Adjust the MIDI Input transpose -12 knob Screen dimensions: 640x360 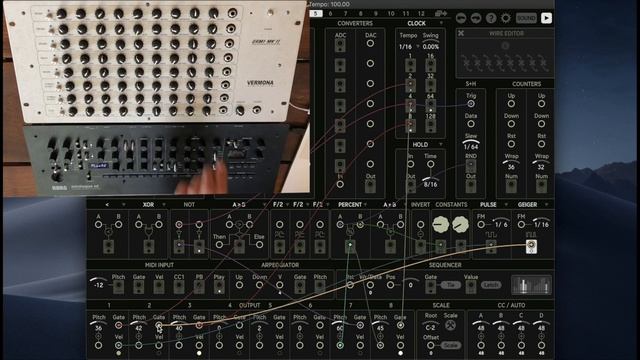pos(98,283)
